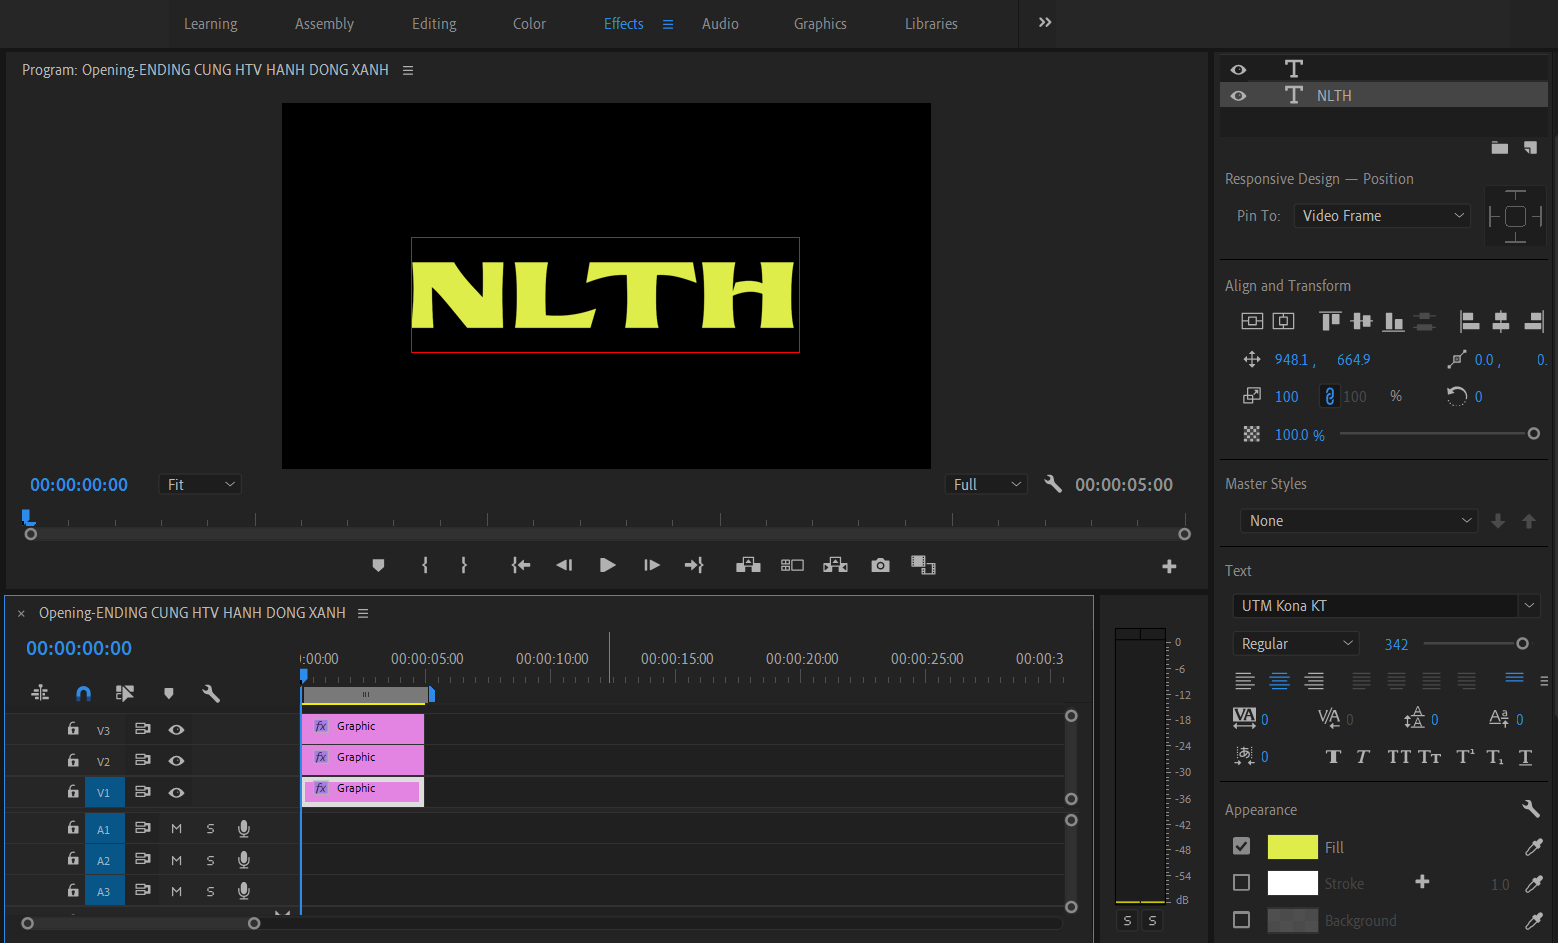Align text center horizontally in frame
This screenshot has width=1558, height=943.
coord(1283,321)
